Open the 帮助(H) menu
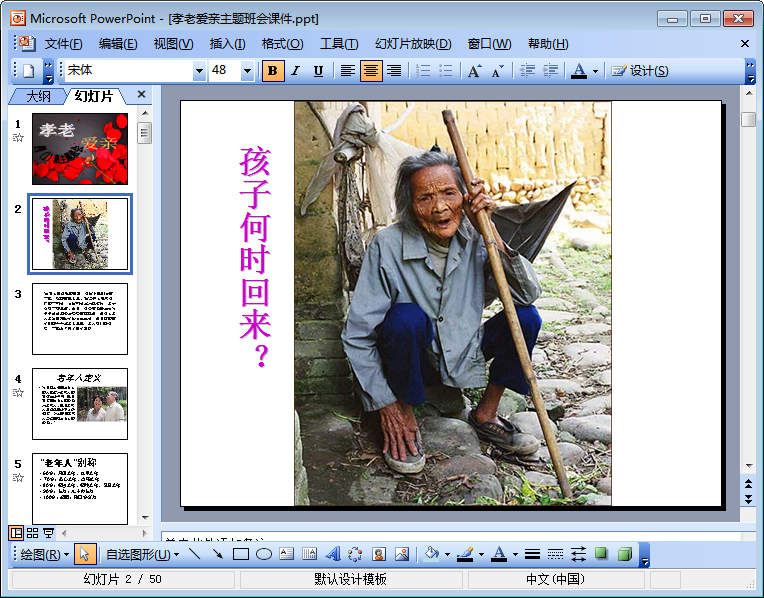 coord(548,44)
